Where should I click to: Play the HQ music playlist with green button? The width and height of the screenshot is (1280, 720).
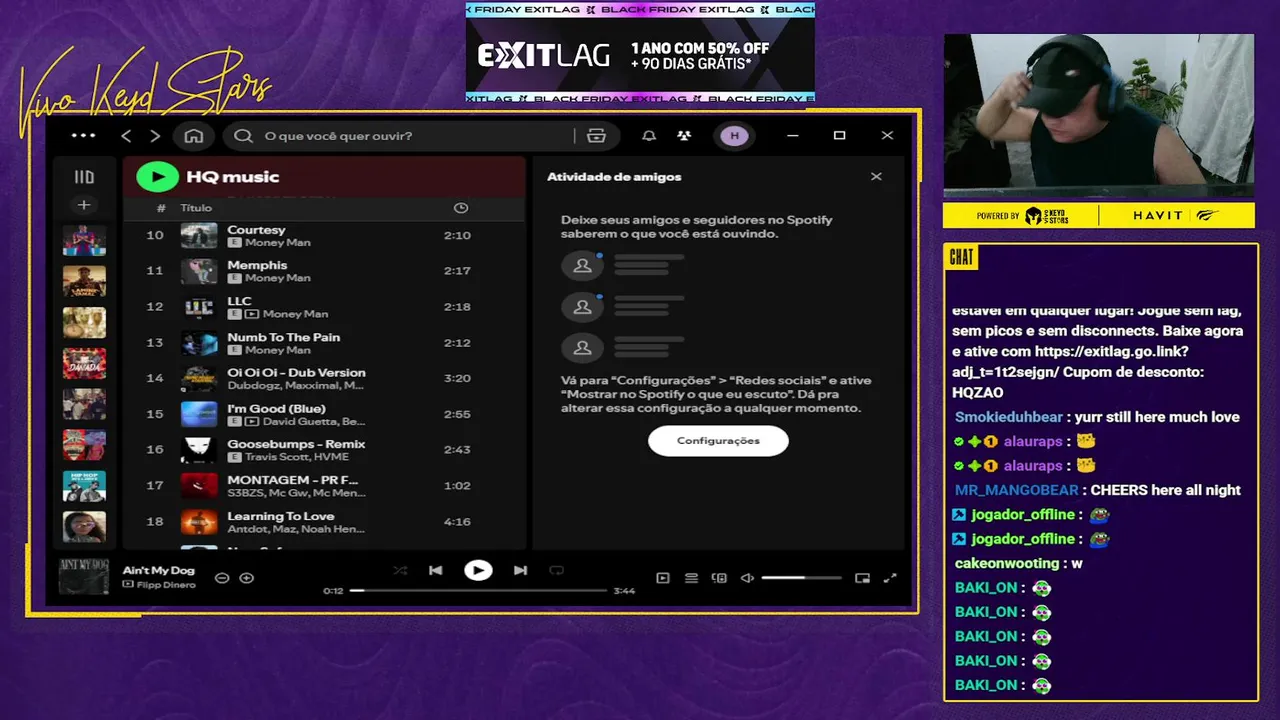pyautogui.click(x=157, y=177)
